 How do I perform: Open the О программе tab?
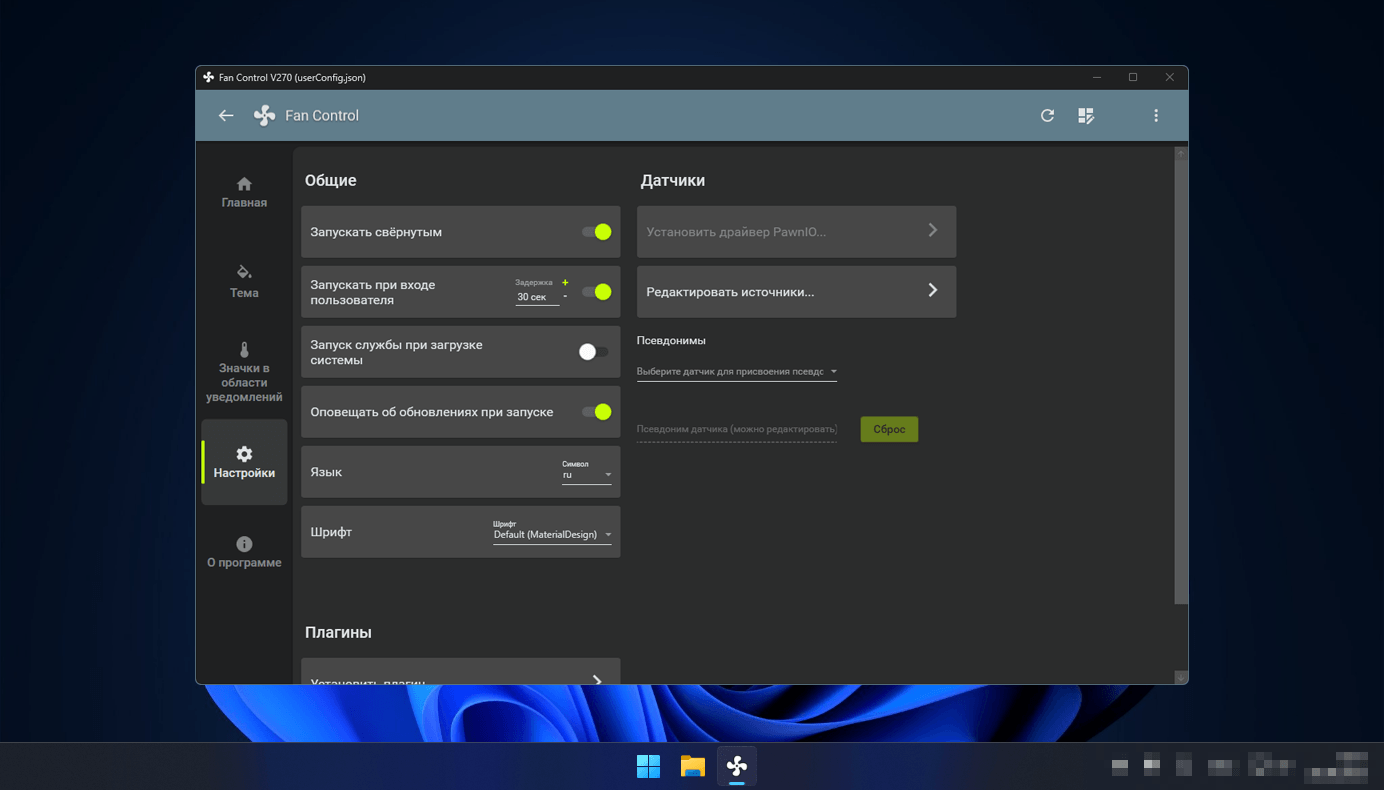[x=244, y=553]
